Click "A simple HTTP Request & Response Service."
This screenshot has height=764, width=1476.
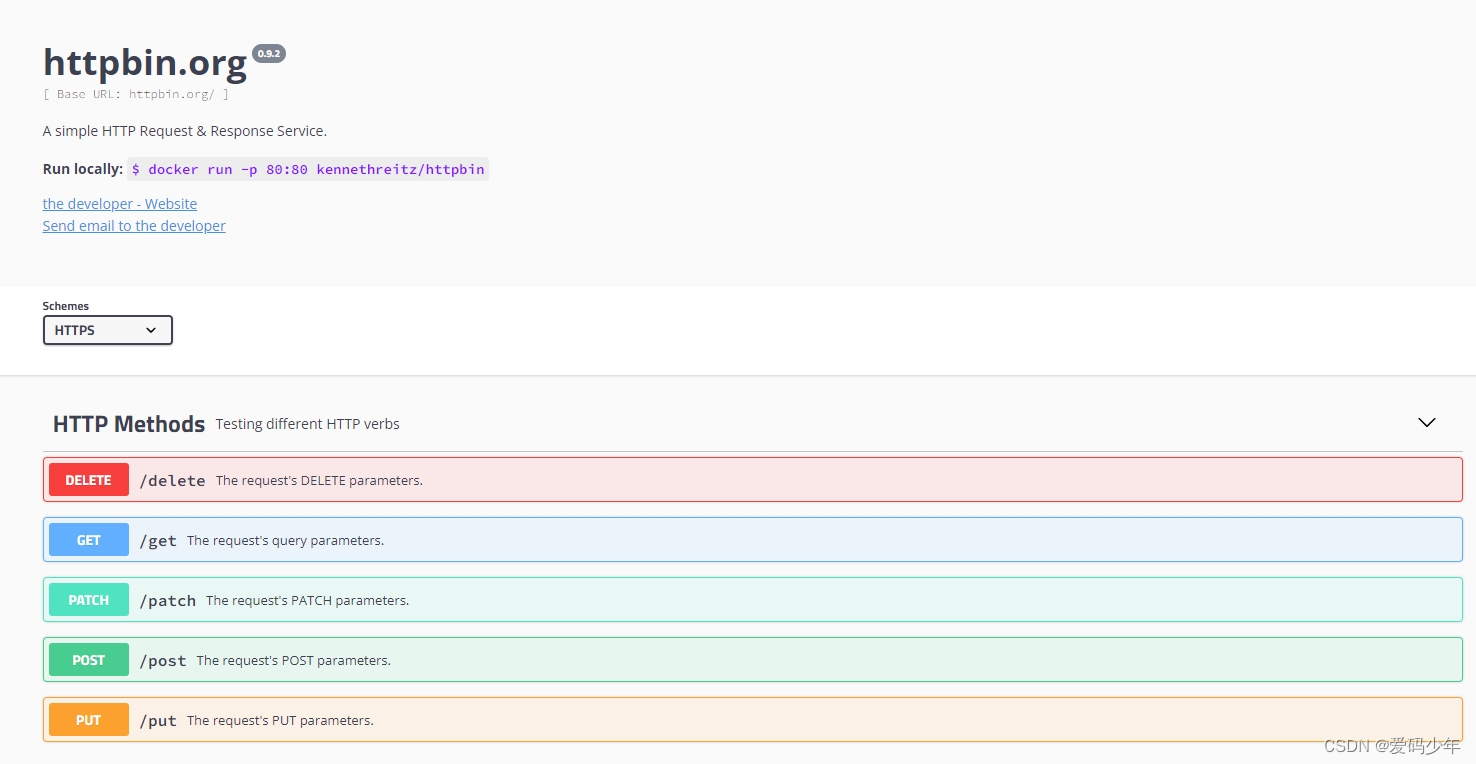click(x=185, y=131)
